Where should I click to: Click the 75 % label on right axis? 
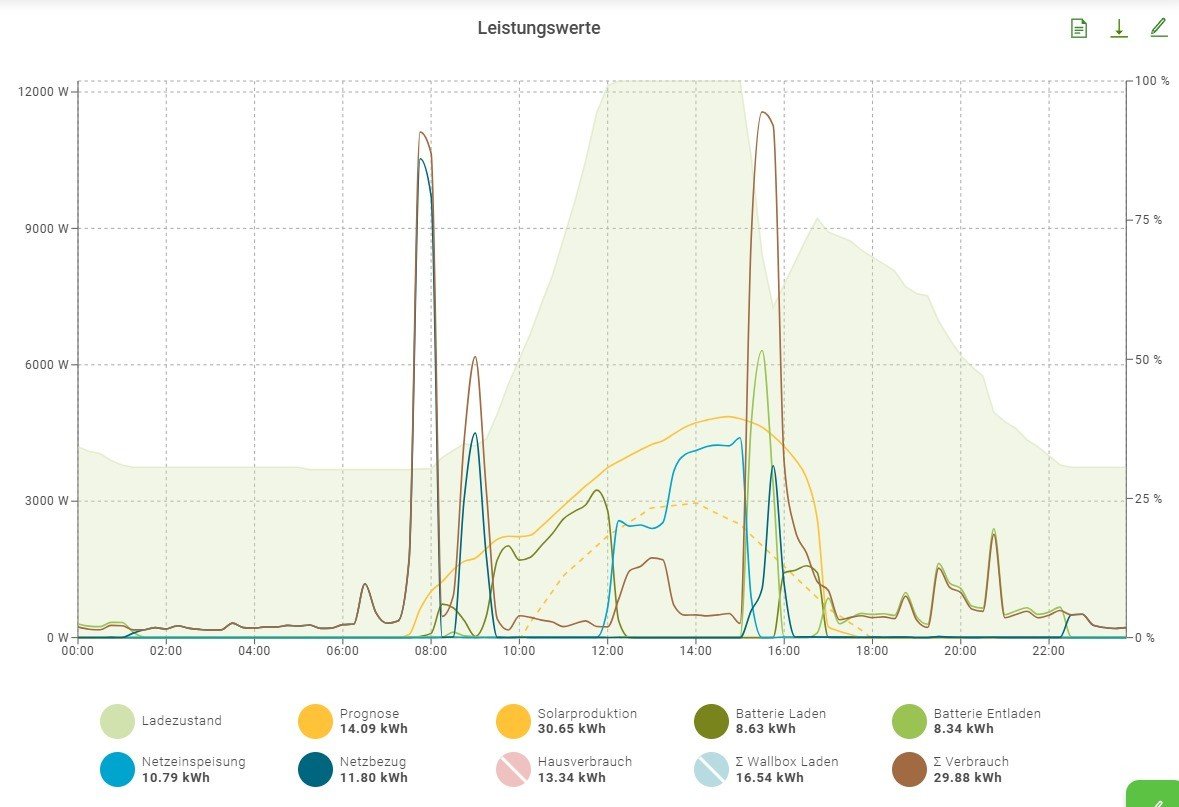(x=1150, y=220)
